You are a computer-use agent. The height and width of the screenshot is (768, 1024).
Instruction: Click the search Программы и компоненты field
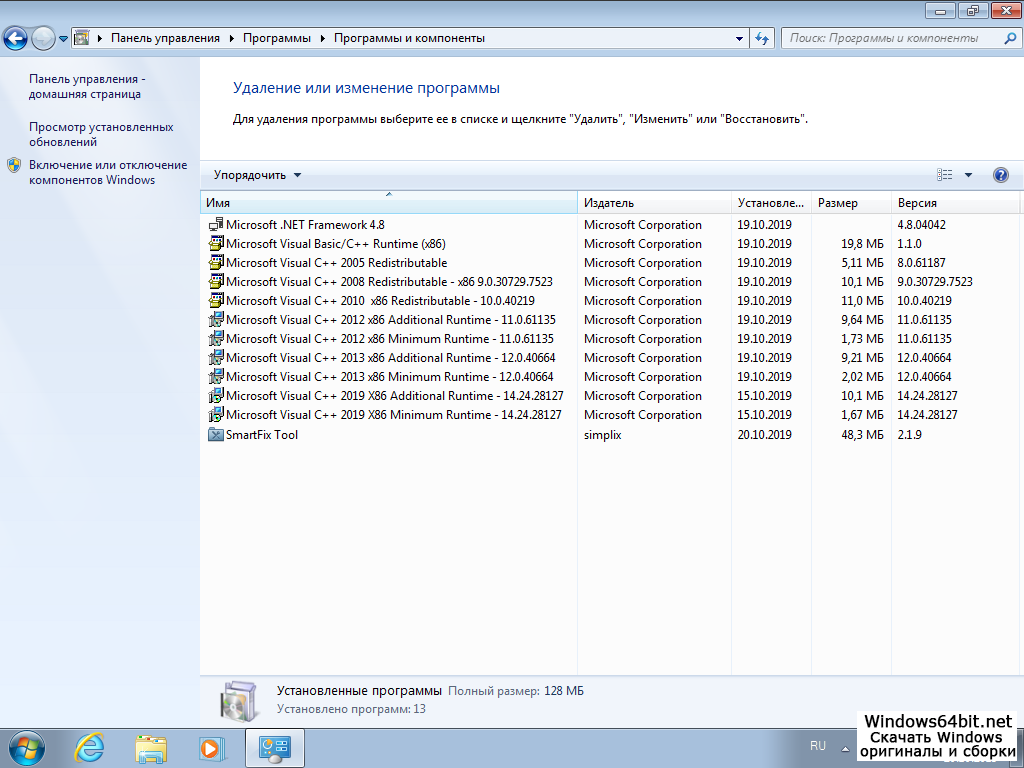click(890, 38)
